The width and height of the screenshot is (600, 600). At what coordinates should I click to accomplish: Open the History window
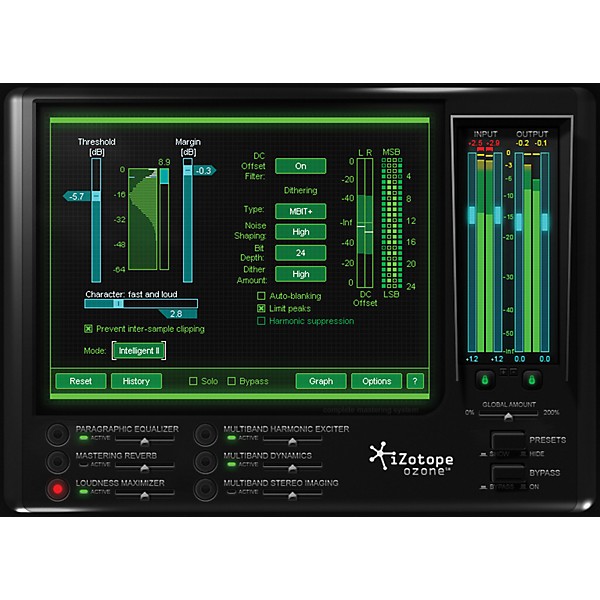(x=136, y=381)
